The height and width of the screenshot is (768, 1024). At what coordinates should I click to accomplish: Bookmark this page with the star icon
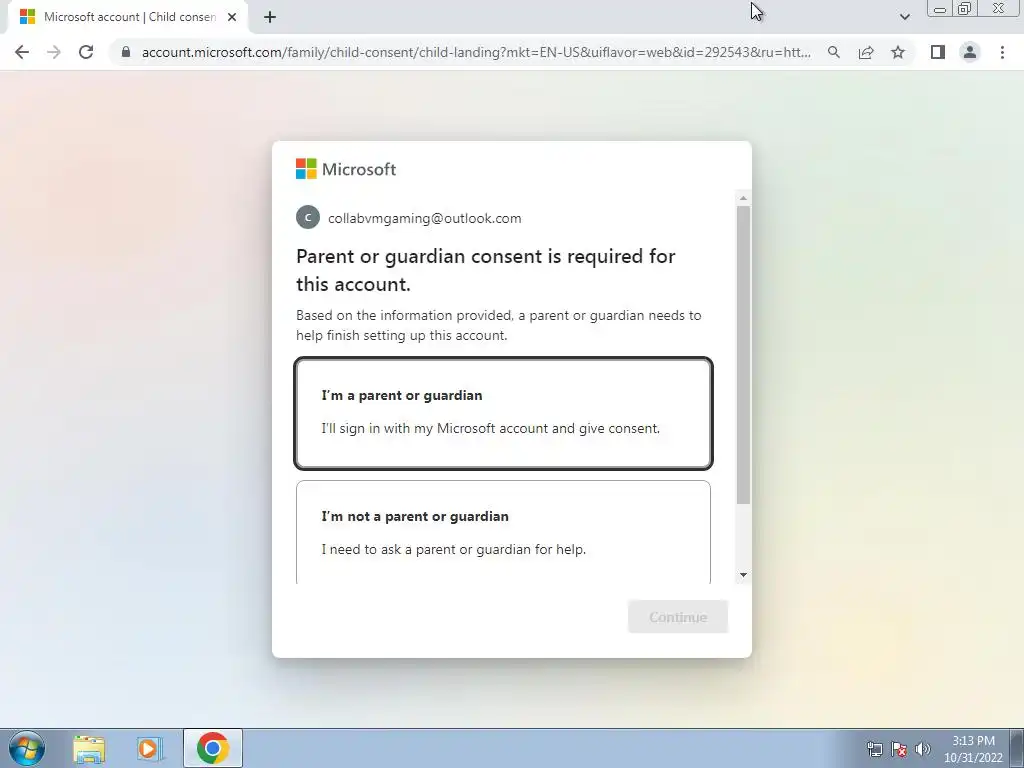pos(898,52)
